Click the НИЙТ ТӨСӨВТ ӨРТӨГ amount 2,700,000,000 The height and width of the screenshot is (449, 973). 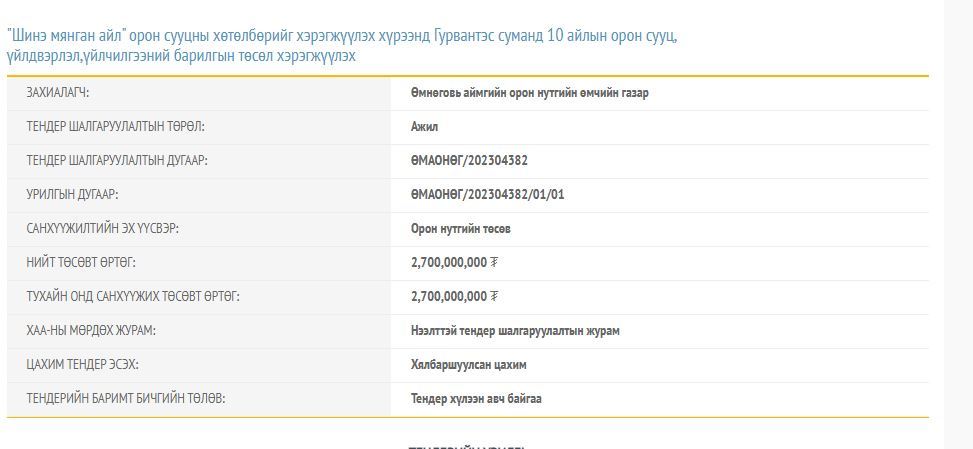(448, 263)
